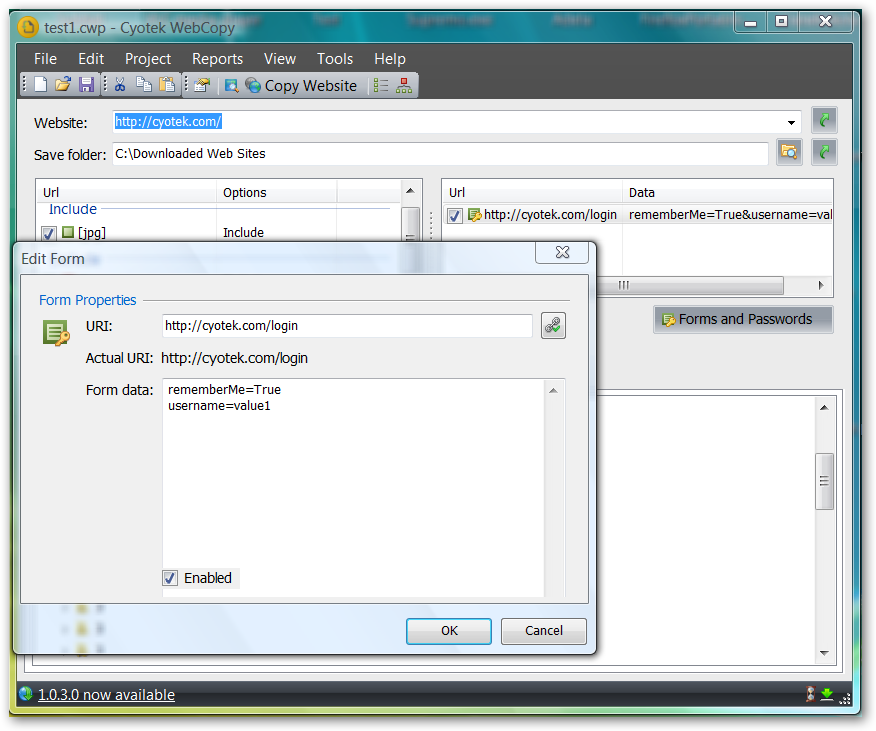Image resolution: width=876 pixels, height=731 pixels.
Task: Click the Actual URI http://cyotek.com/login text
Action: pos(234,358)
